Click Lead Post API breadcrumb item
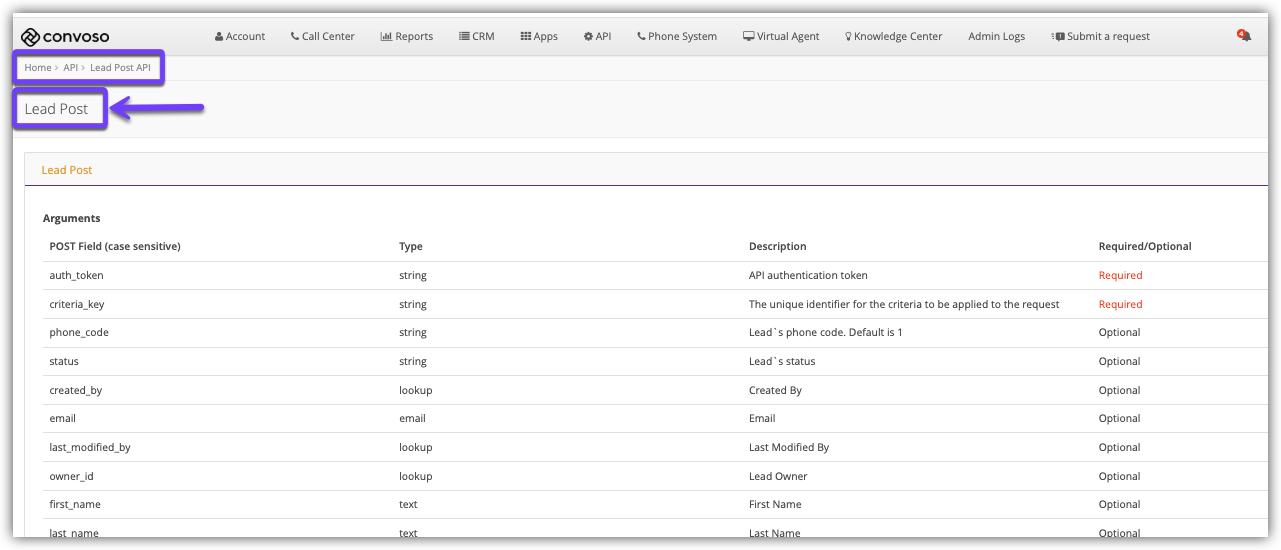Viewport: 1281px width, 550px height. [x=120, y=68]
